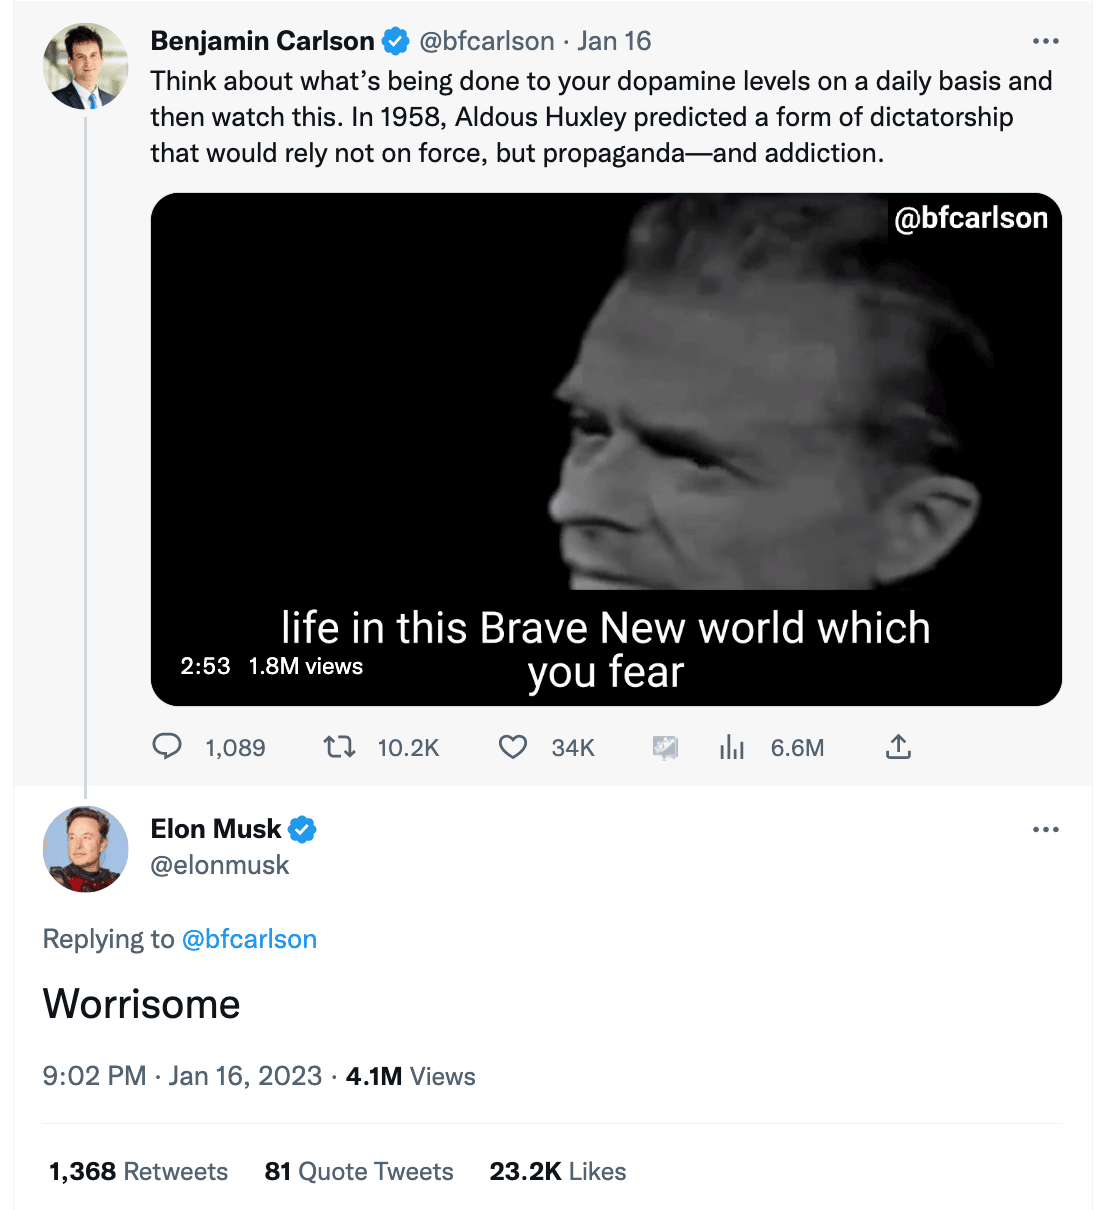The image size is (1118, 1210).
Task: Play the Aldous Huxley video
Action: point(606,449)
